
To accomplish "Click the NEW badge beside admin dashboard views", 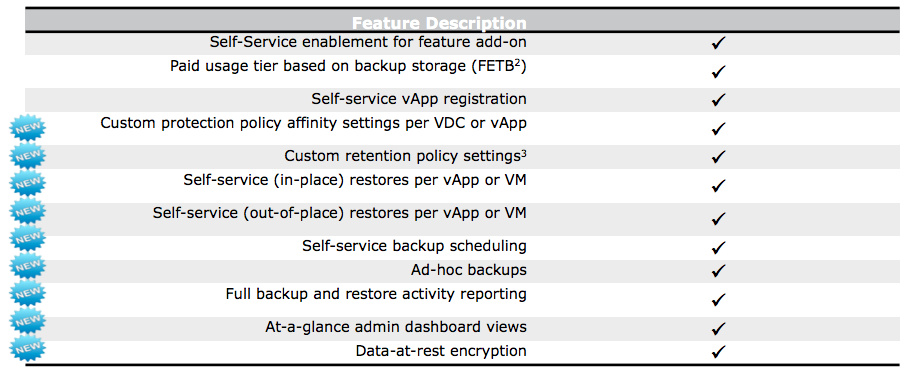I will click(x=28, y=320).
